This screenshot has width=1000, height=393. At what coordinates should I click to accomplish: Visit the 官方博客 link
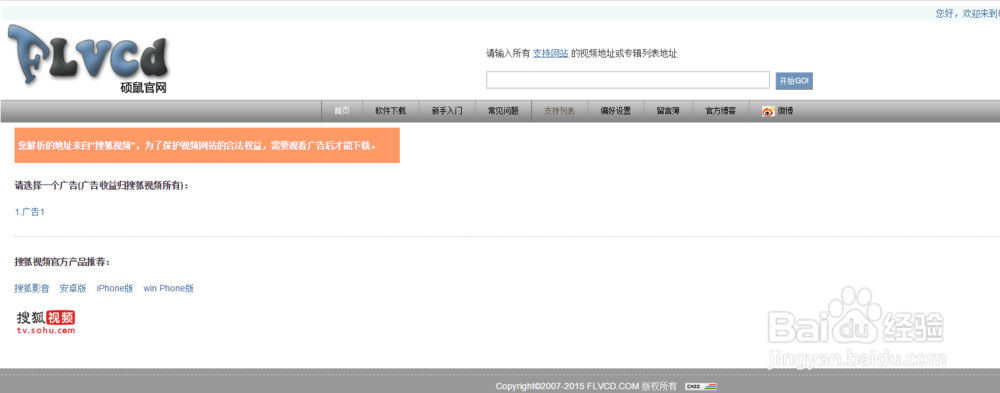[x=721, y=111]
